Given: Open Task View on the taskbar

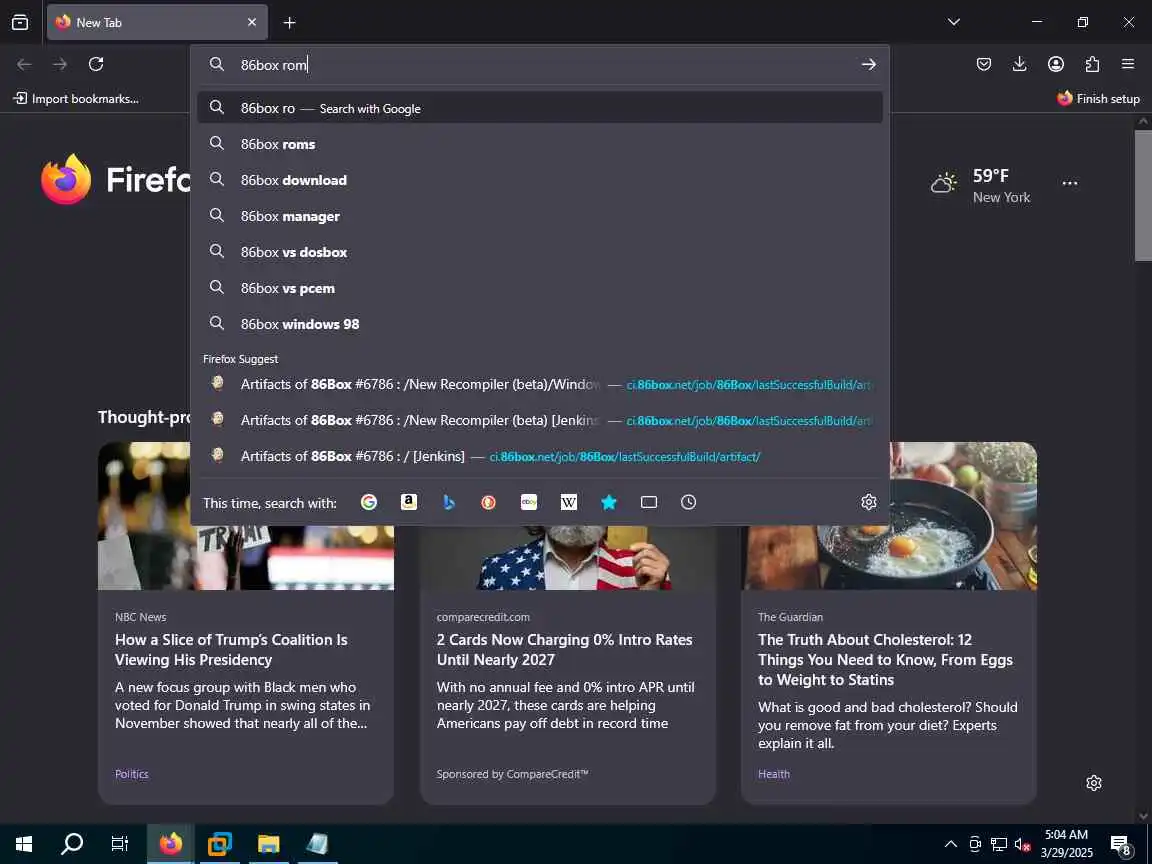Looking at the screenshot, I should 119,843.
